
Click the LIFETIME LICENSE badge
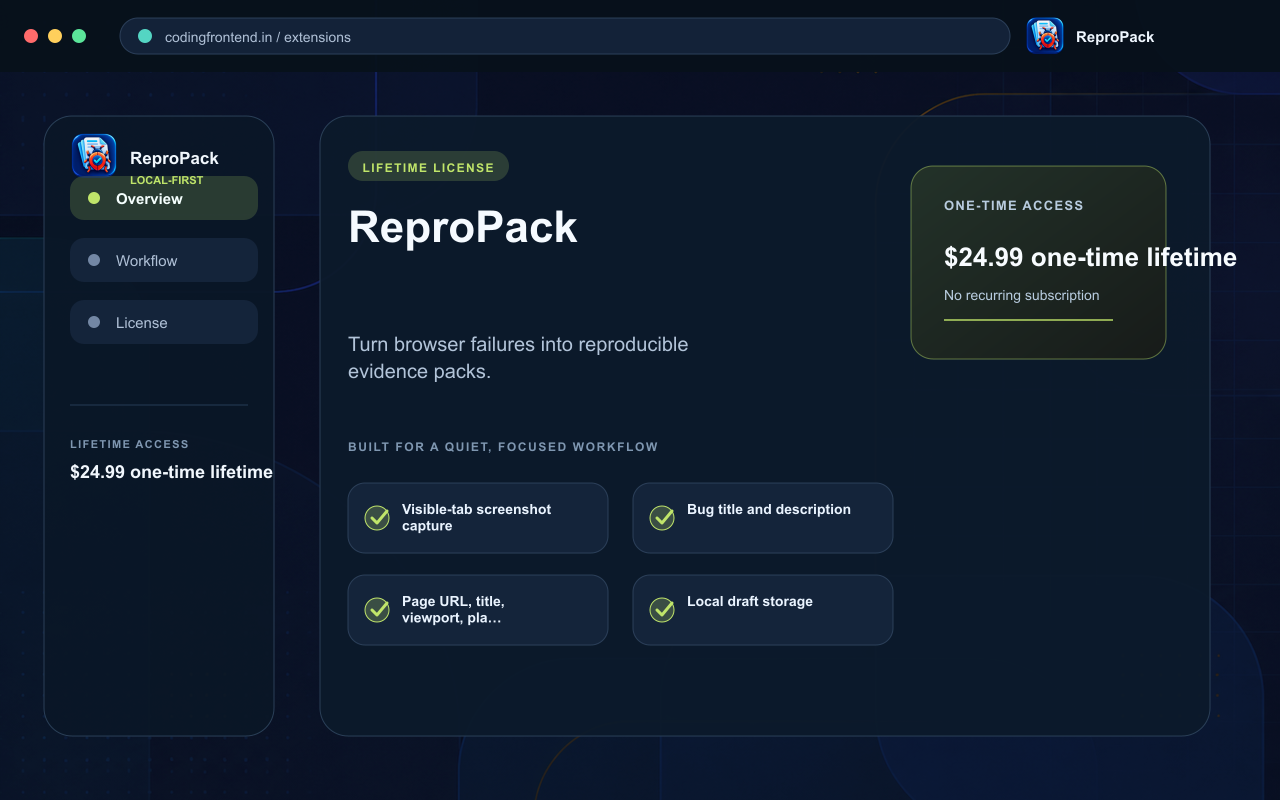tap(428, 167)
